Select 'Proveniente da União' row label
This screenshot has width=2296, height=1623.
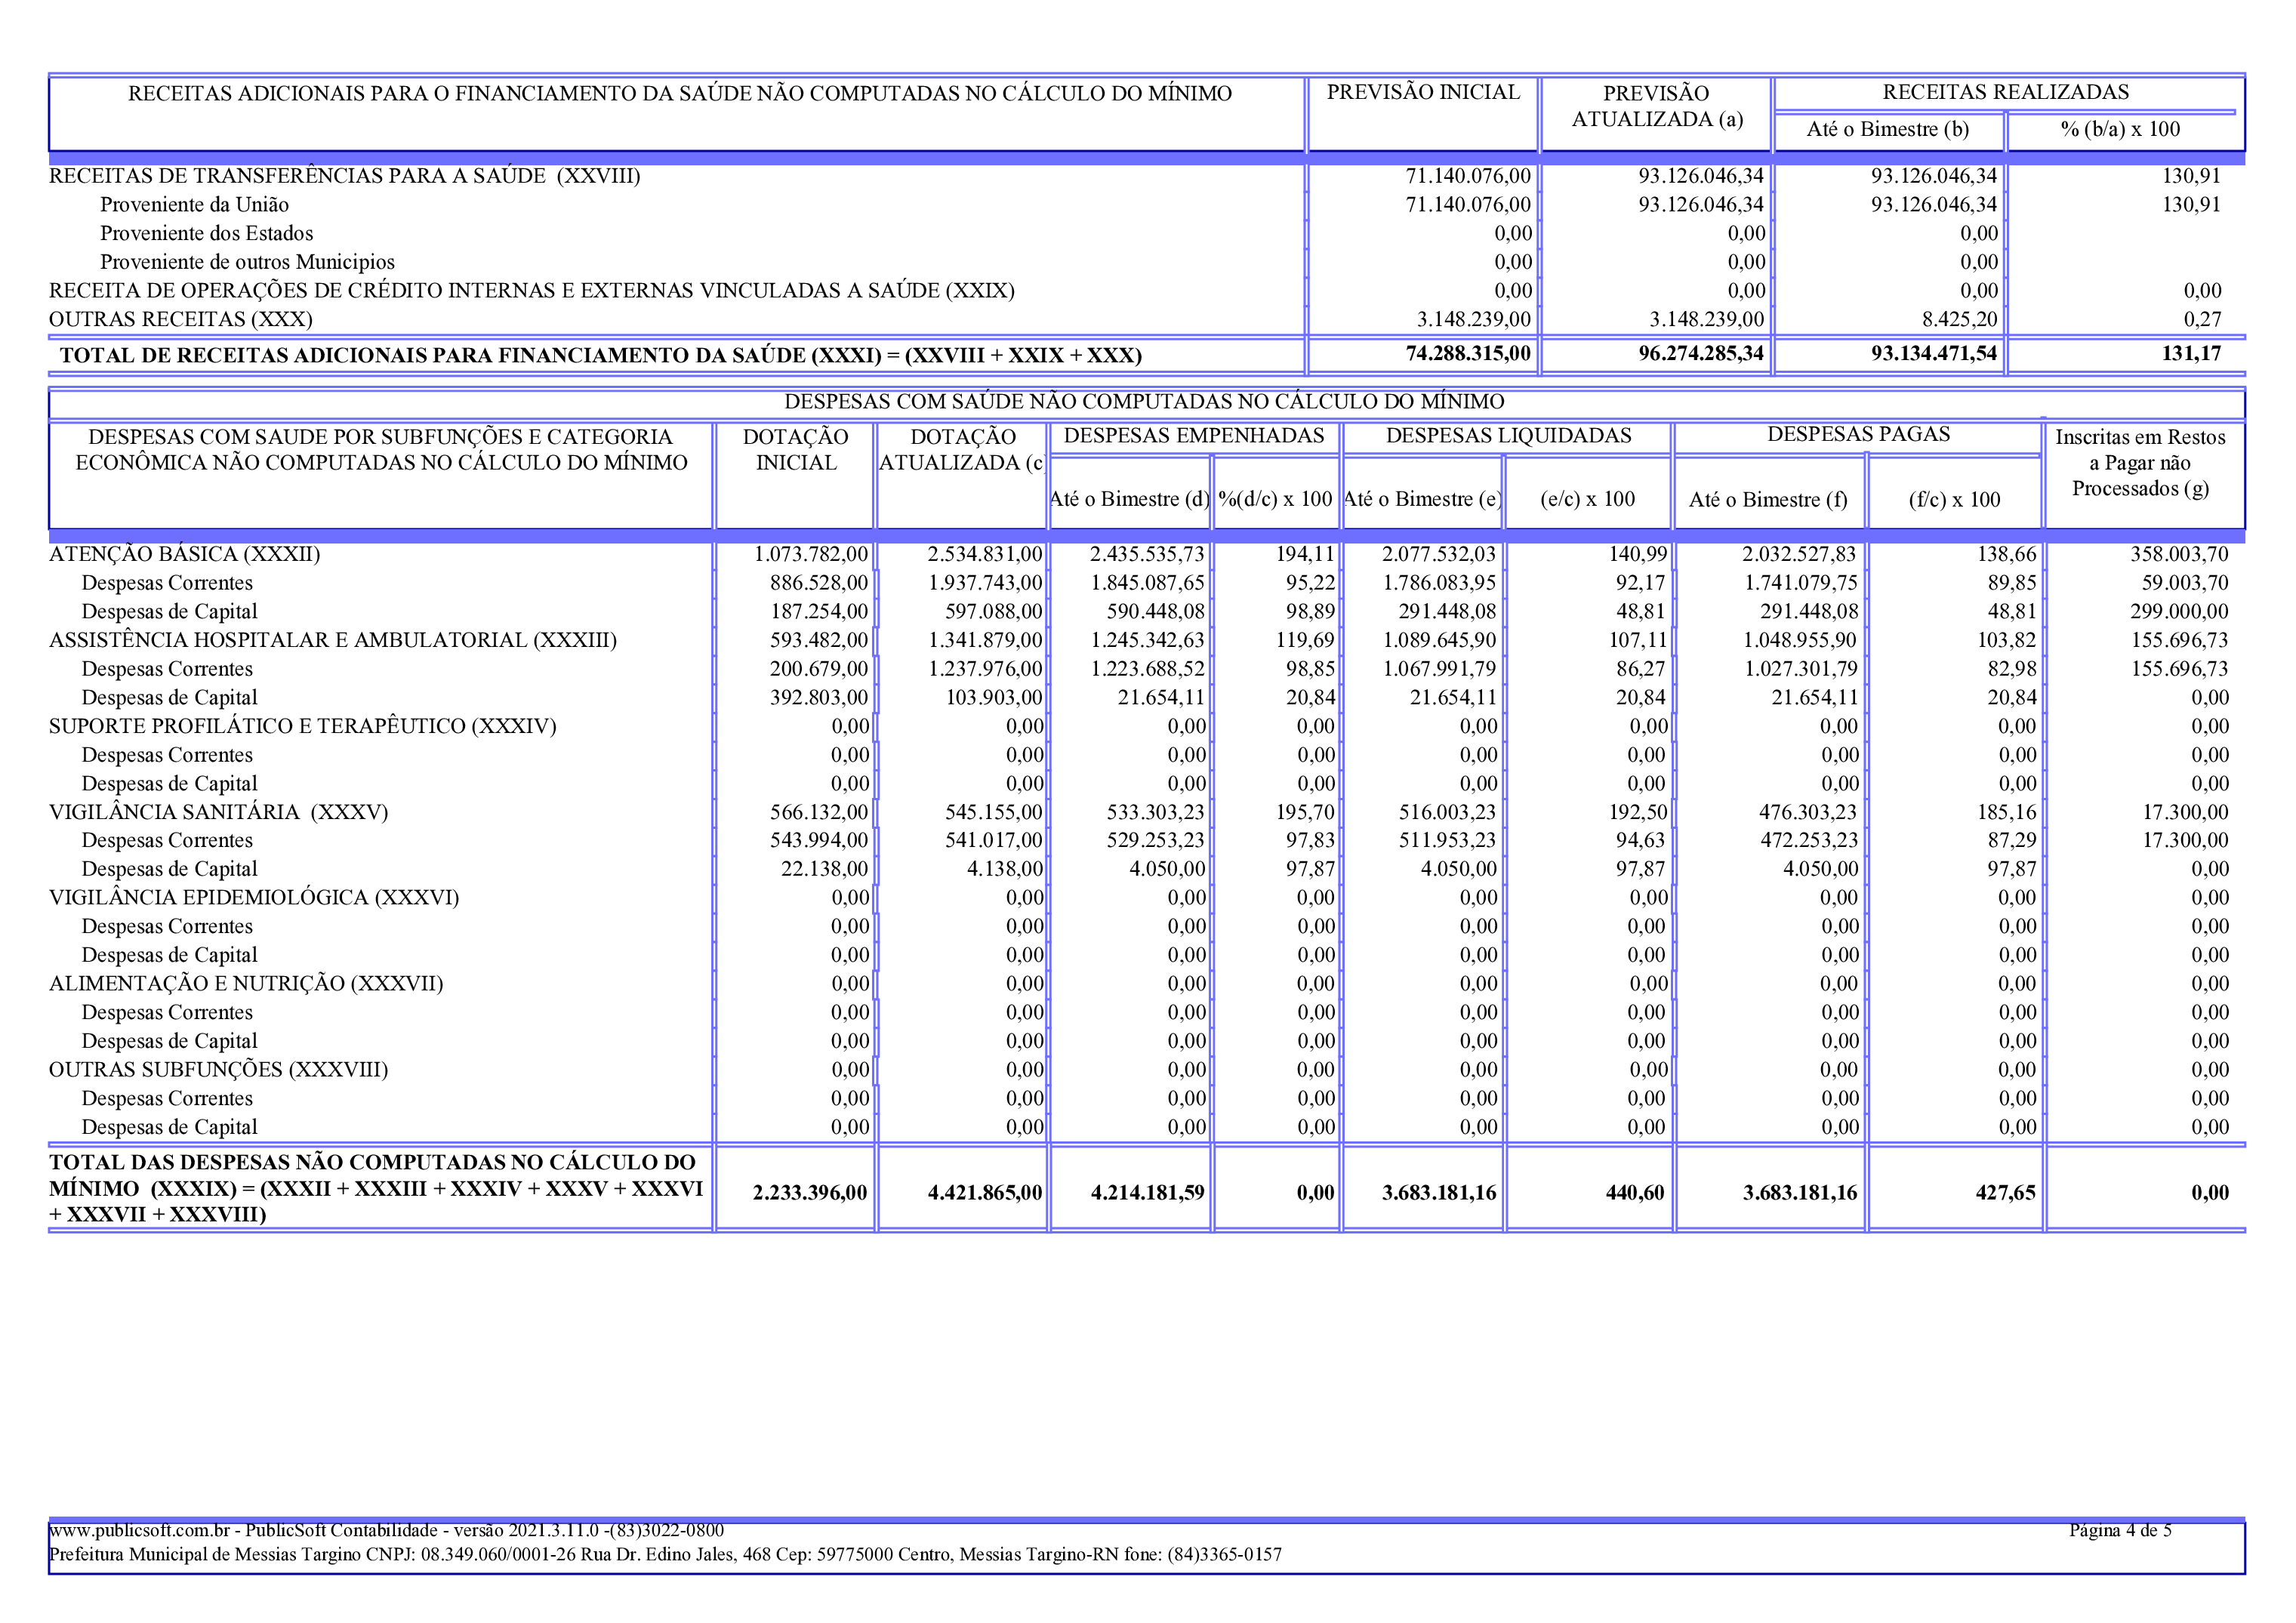tap(194, 205)
